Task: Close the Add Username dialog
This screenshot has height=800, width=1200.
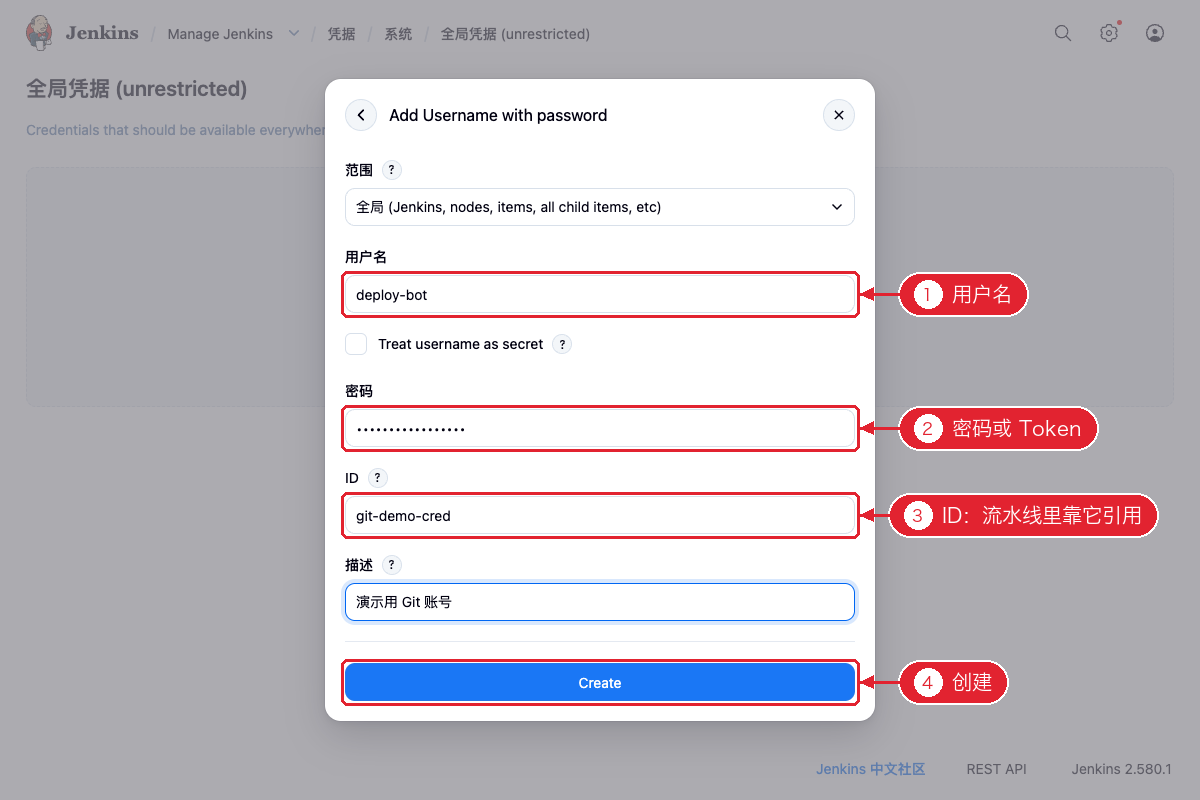Action: coord(839,115)
